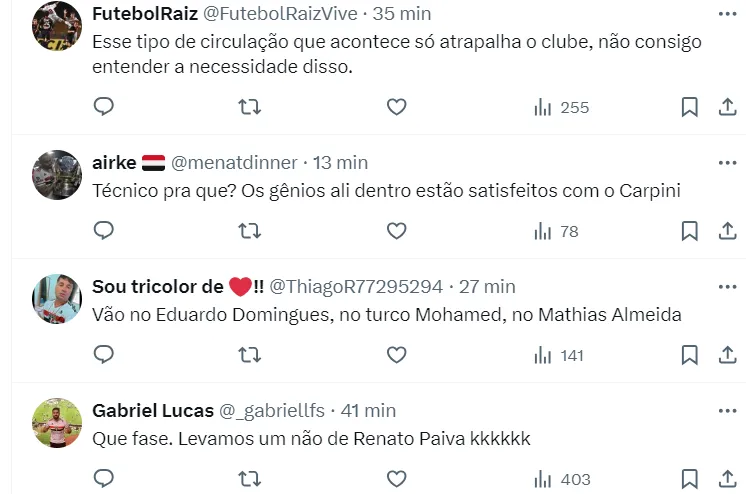The height and width of the screenshot is (494, 746).
Task: Open more options on airke's tweet
Action: 728,162
